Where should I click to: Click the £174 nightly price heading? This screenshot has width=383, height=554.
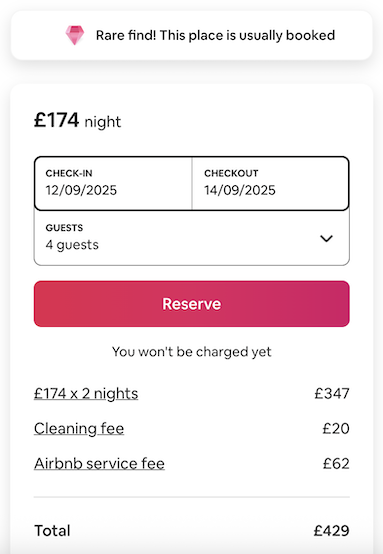[77, 120]
